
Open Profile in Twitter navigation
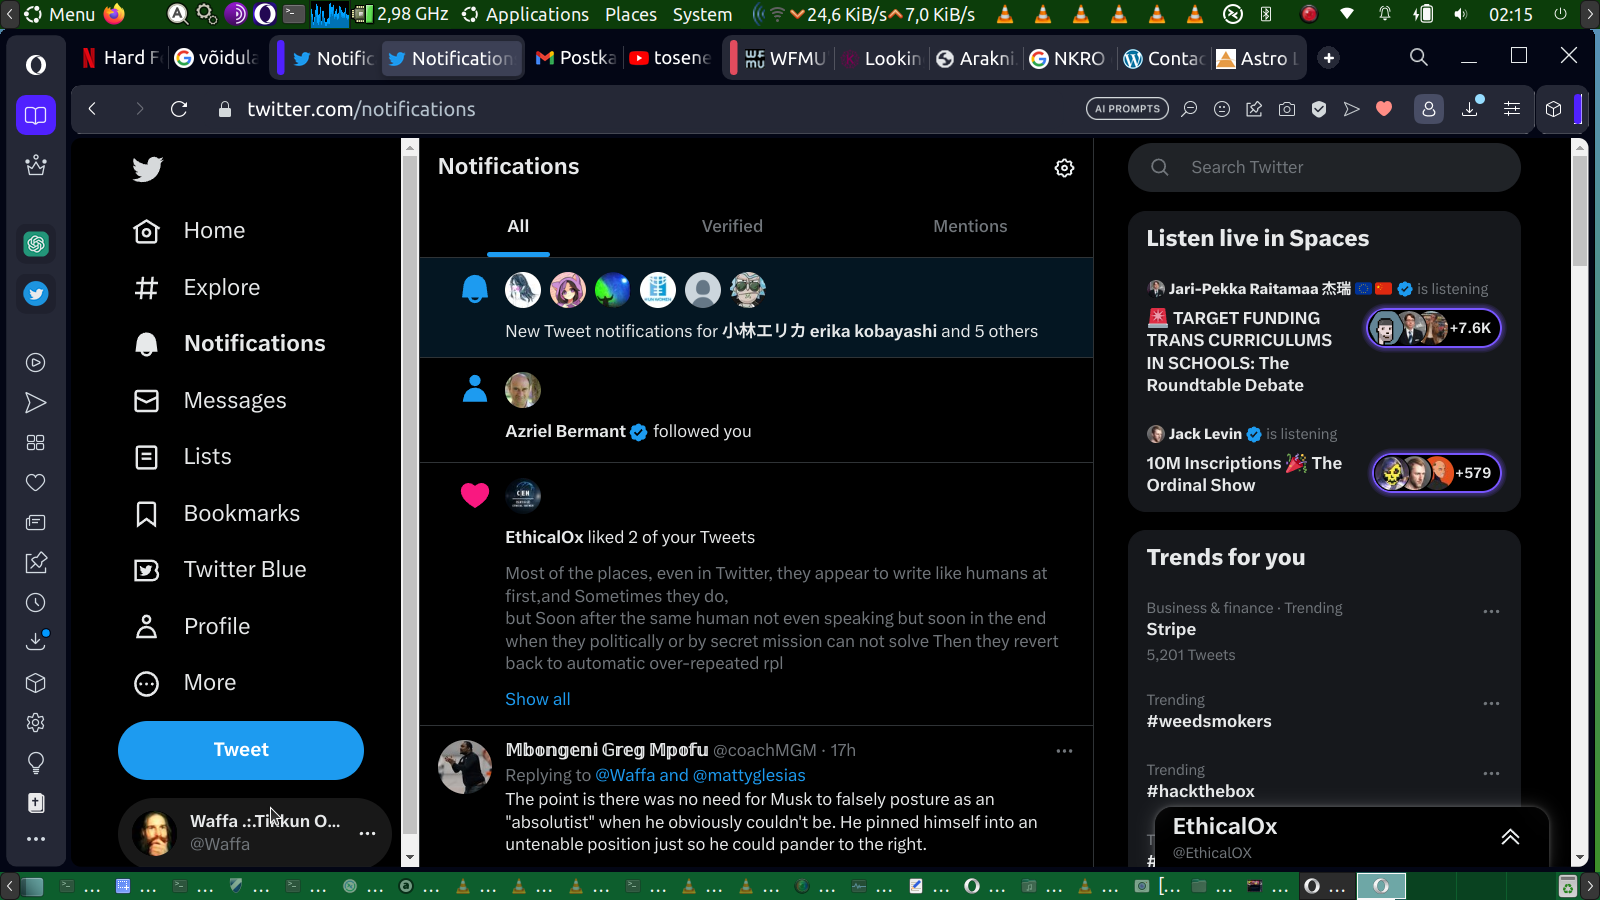pyautogui.click(x=192, y=627)
